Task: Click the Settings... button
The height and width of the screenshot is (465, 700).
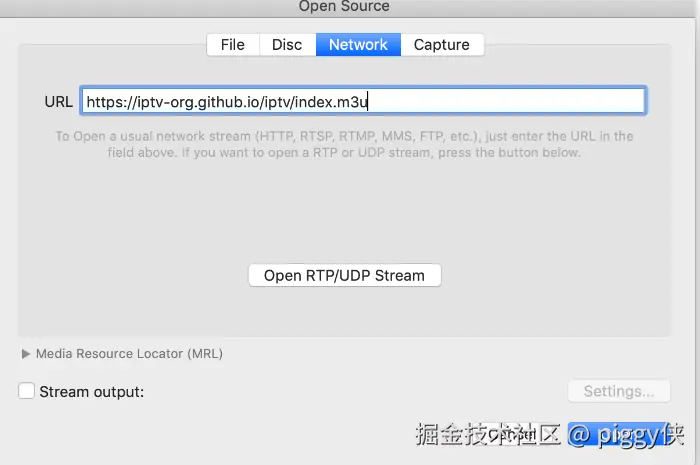Action: (619, 391)
